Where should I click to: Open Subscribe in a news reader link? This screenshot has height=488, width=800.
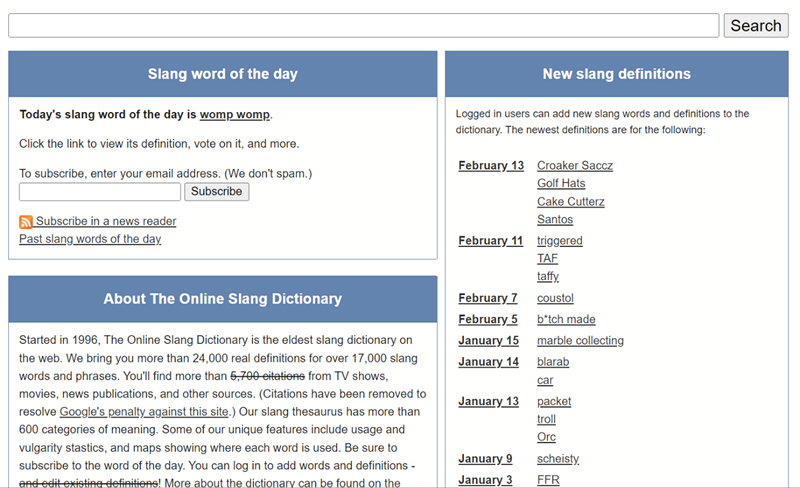click(x=106, y=222)
